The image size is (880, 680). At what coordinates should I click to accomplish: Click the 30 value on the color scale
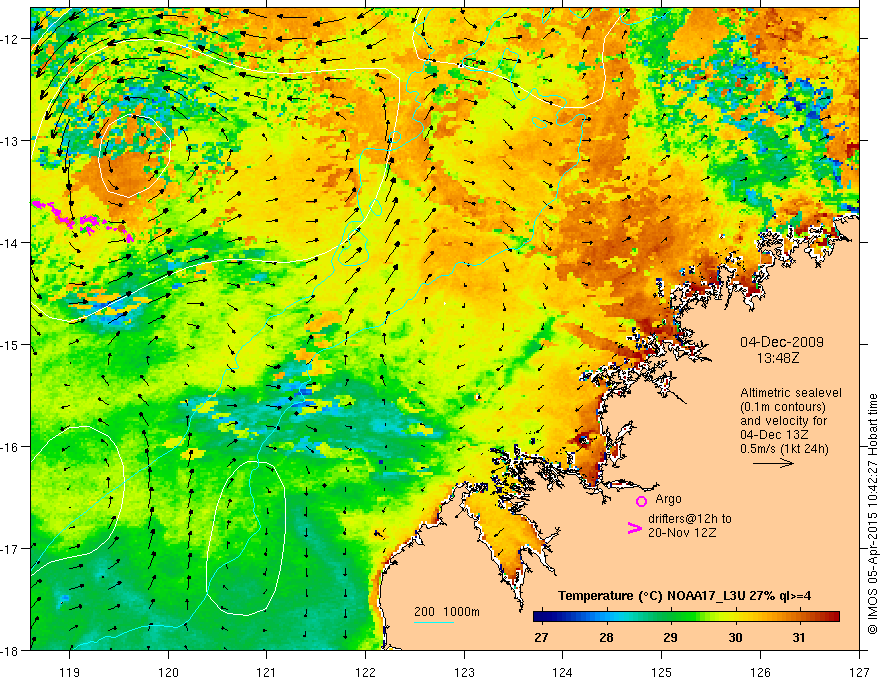(x=735, y=638)
